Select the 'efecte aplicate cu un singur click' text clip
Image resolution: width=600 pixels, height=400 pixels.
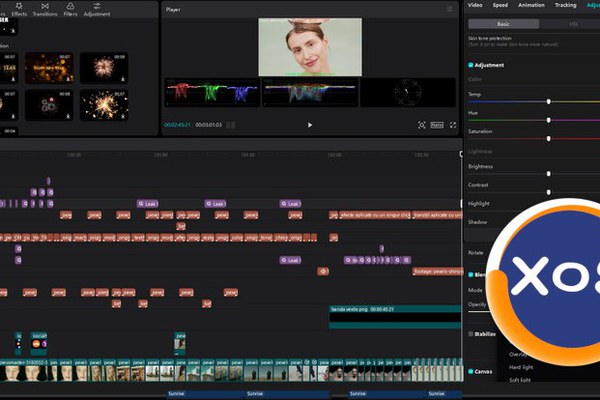(x=375, y=215)
